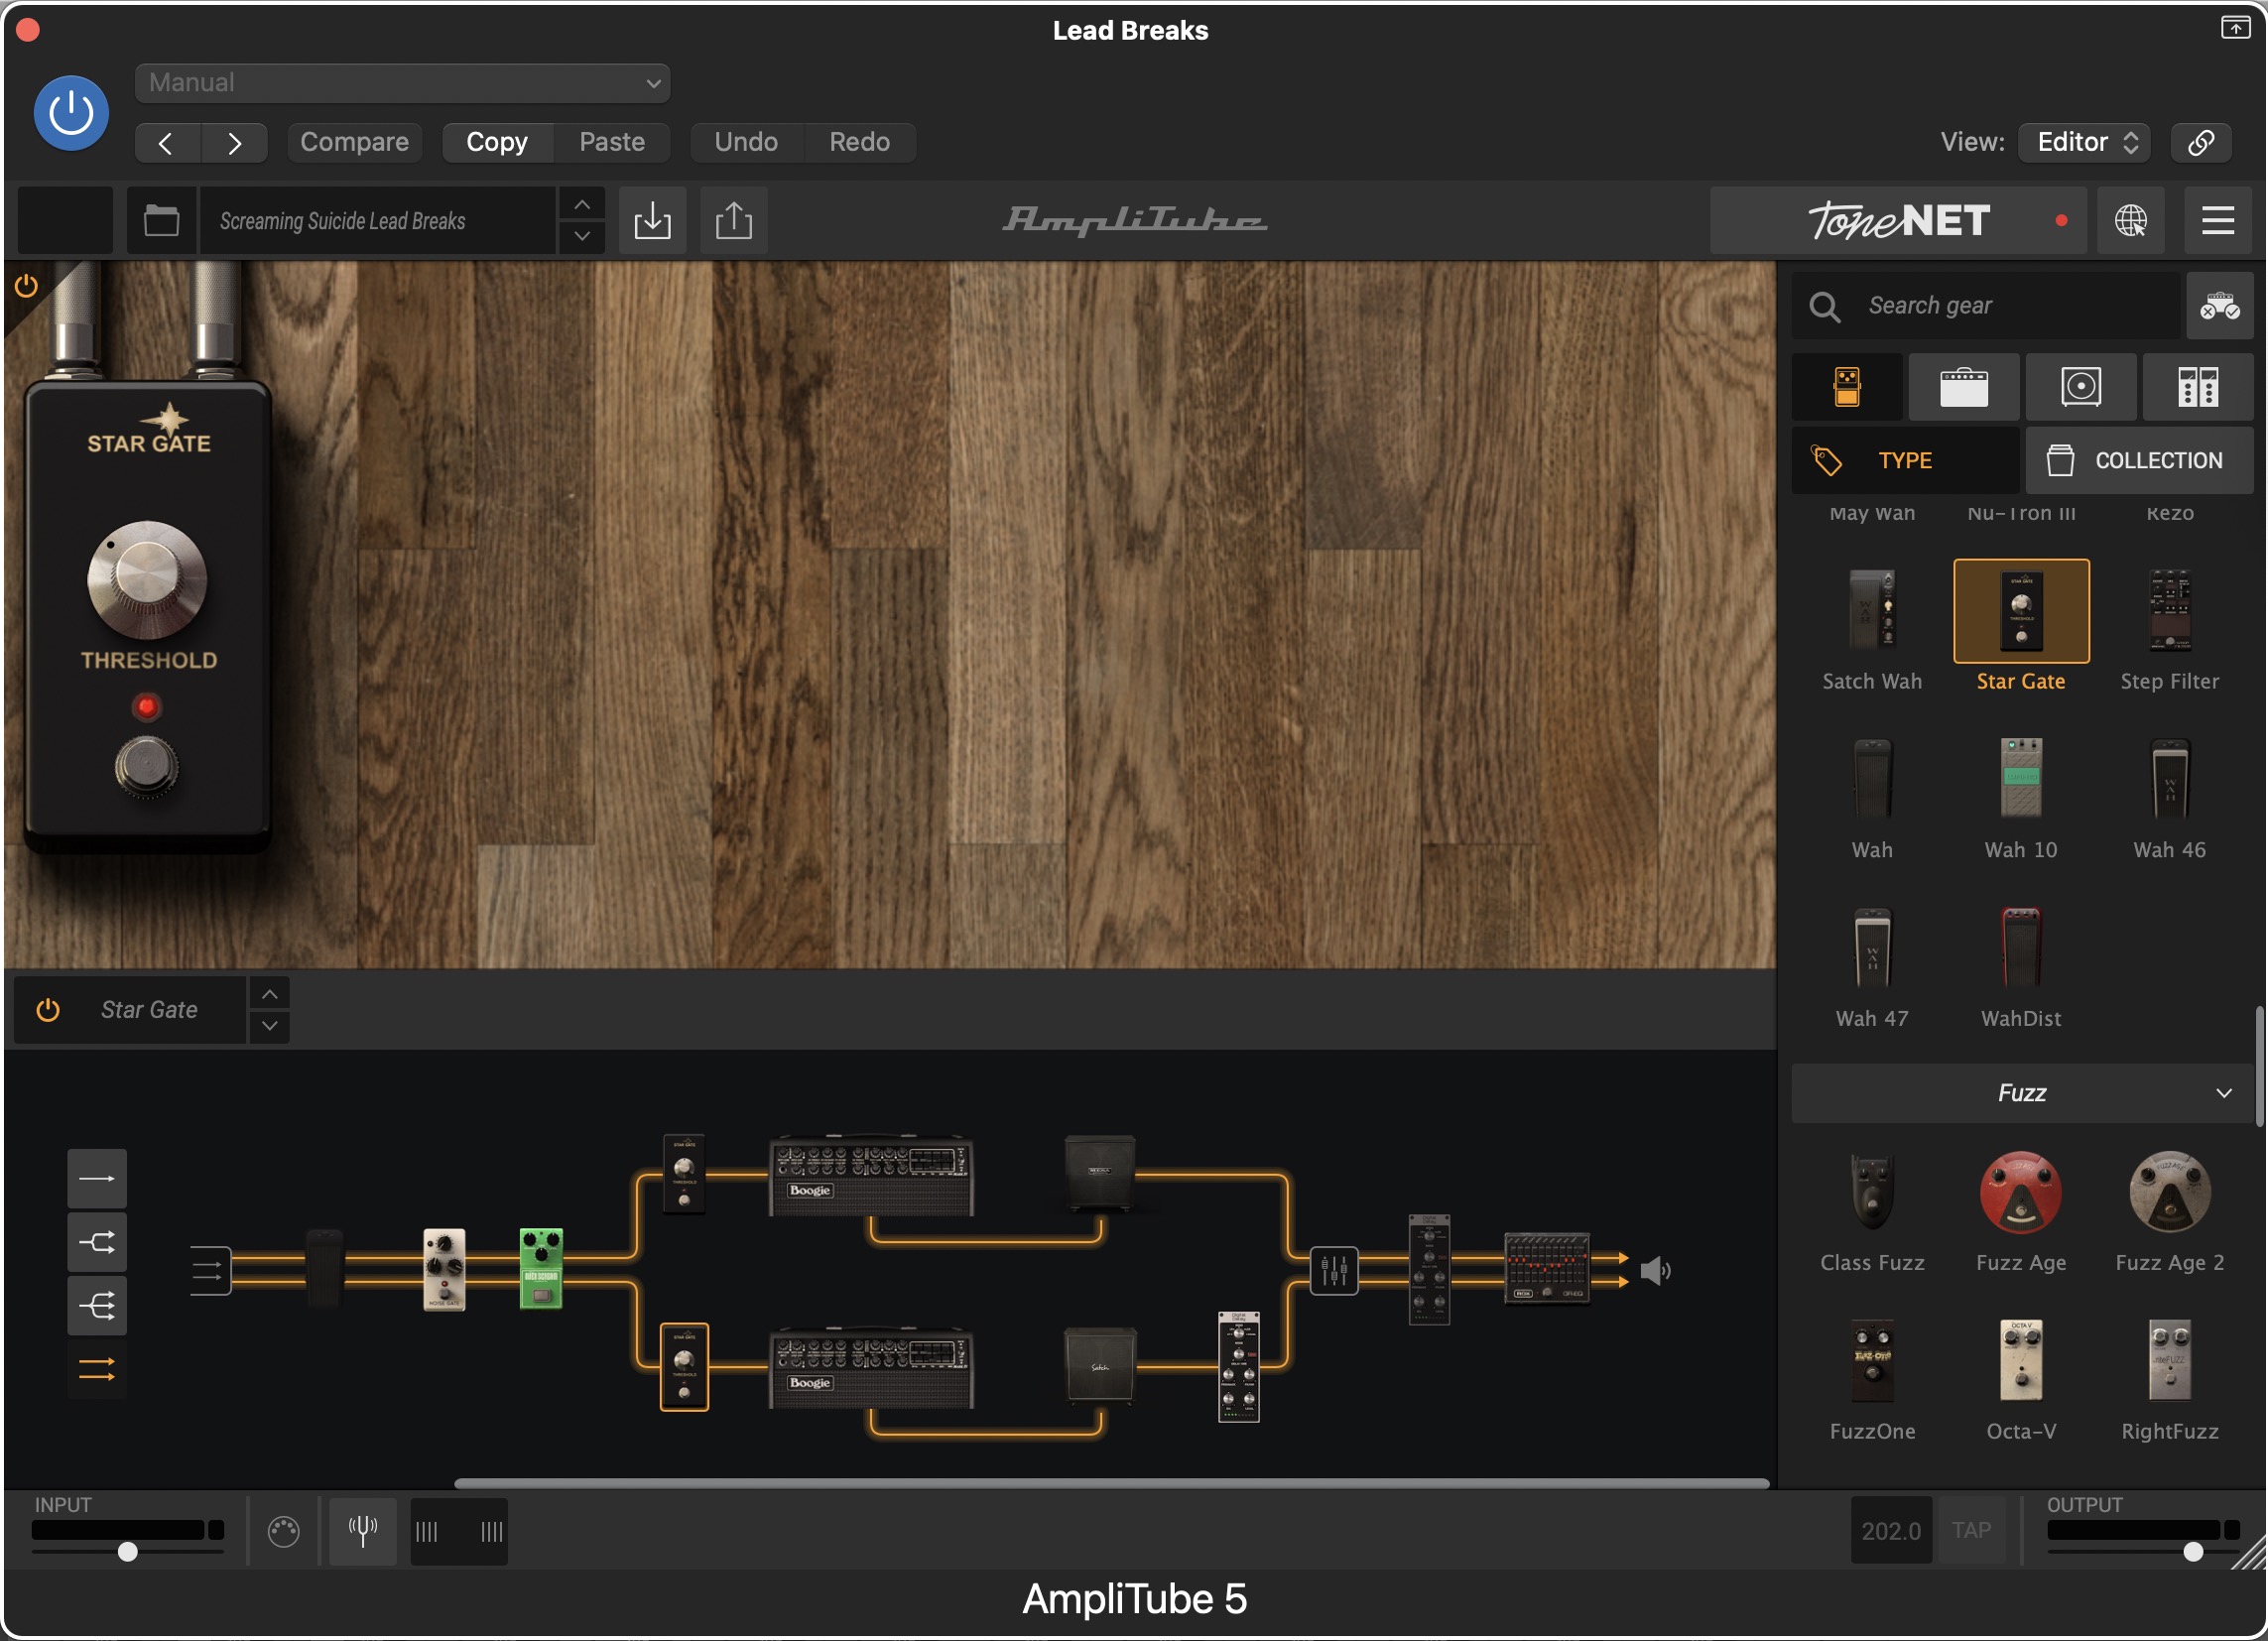Go to next preset arrow
Viewport: 2268px width, 1641px height.
click(x=234, y=143)
